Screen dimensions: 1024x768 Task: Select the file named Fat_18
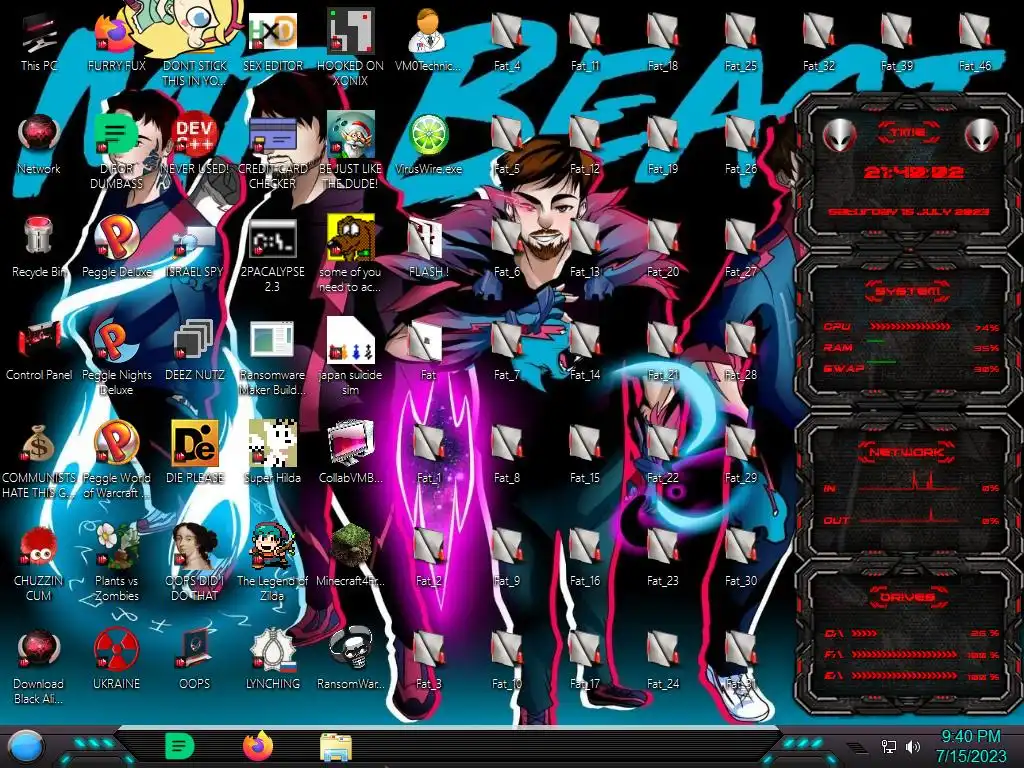tap(662, 42)
